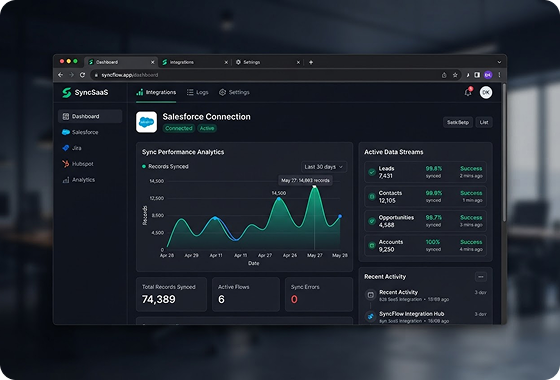Open the DK user avatar menu
This screenshot has width=560, height=380.
click(486, 92)
